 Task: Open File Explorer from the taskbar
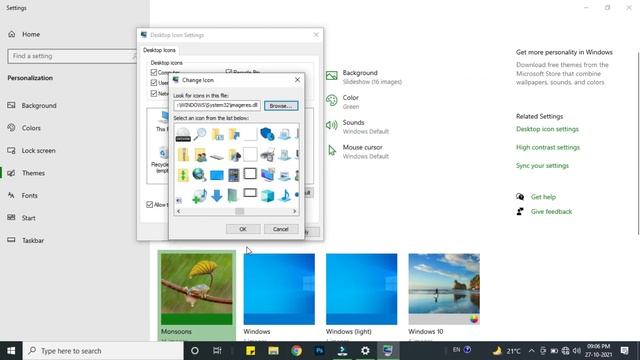coord(273,351)
